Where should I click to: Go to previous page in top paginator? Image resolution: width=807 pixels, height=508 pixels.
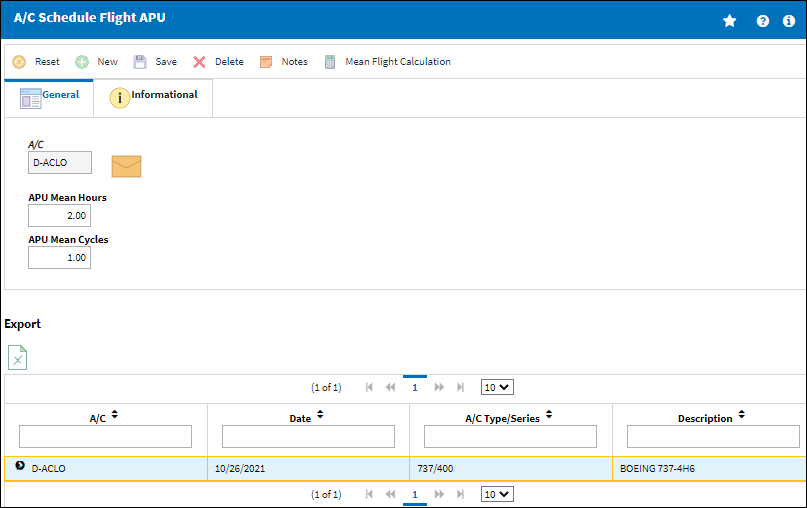(391, 388)
